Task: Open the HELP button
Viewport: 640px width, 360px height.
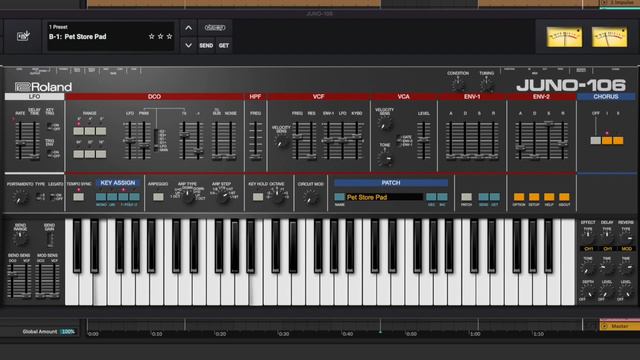Action: 549,197
